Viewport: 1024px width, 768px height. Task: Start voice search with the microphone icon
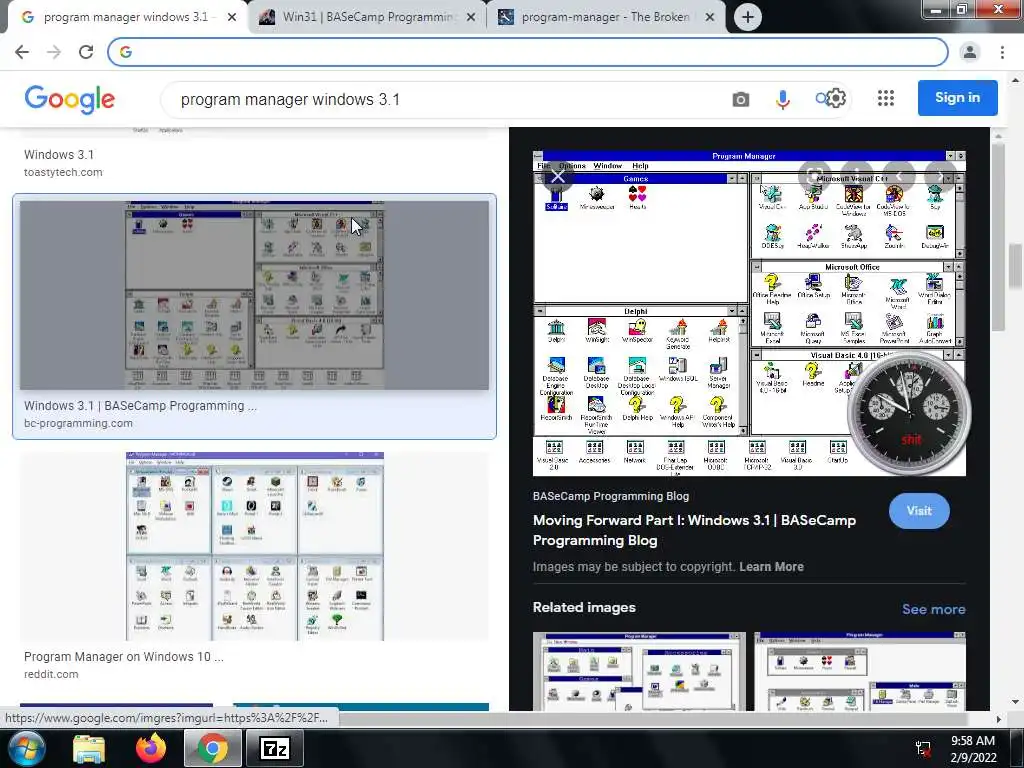point(782,99)
